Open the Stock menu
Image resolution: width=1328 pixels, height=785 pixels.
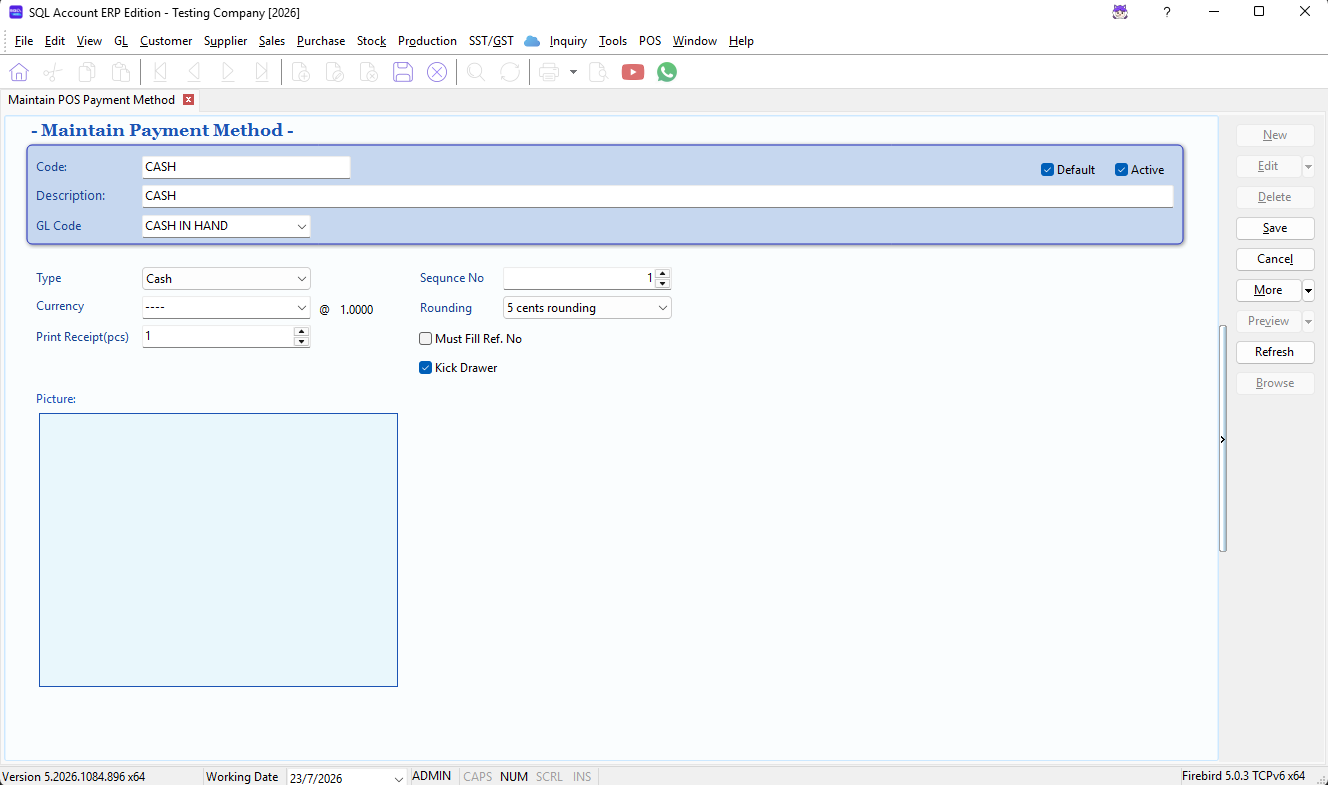(x=371, y=41)
